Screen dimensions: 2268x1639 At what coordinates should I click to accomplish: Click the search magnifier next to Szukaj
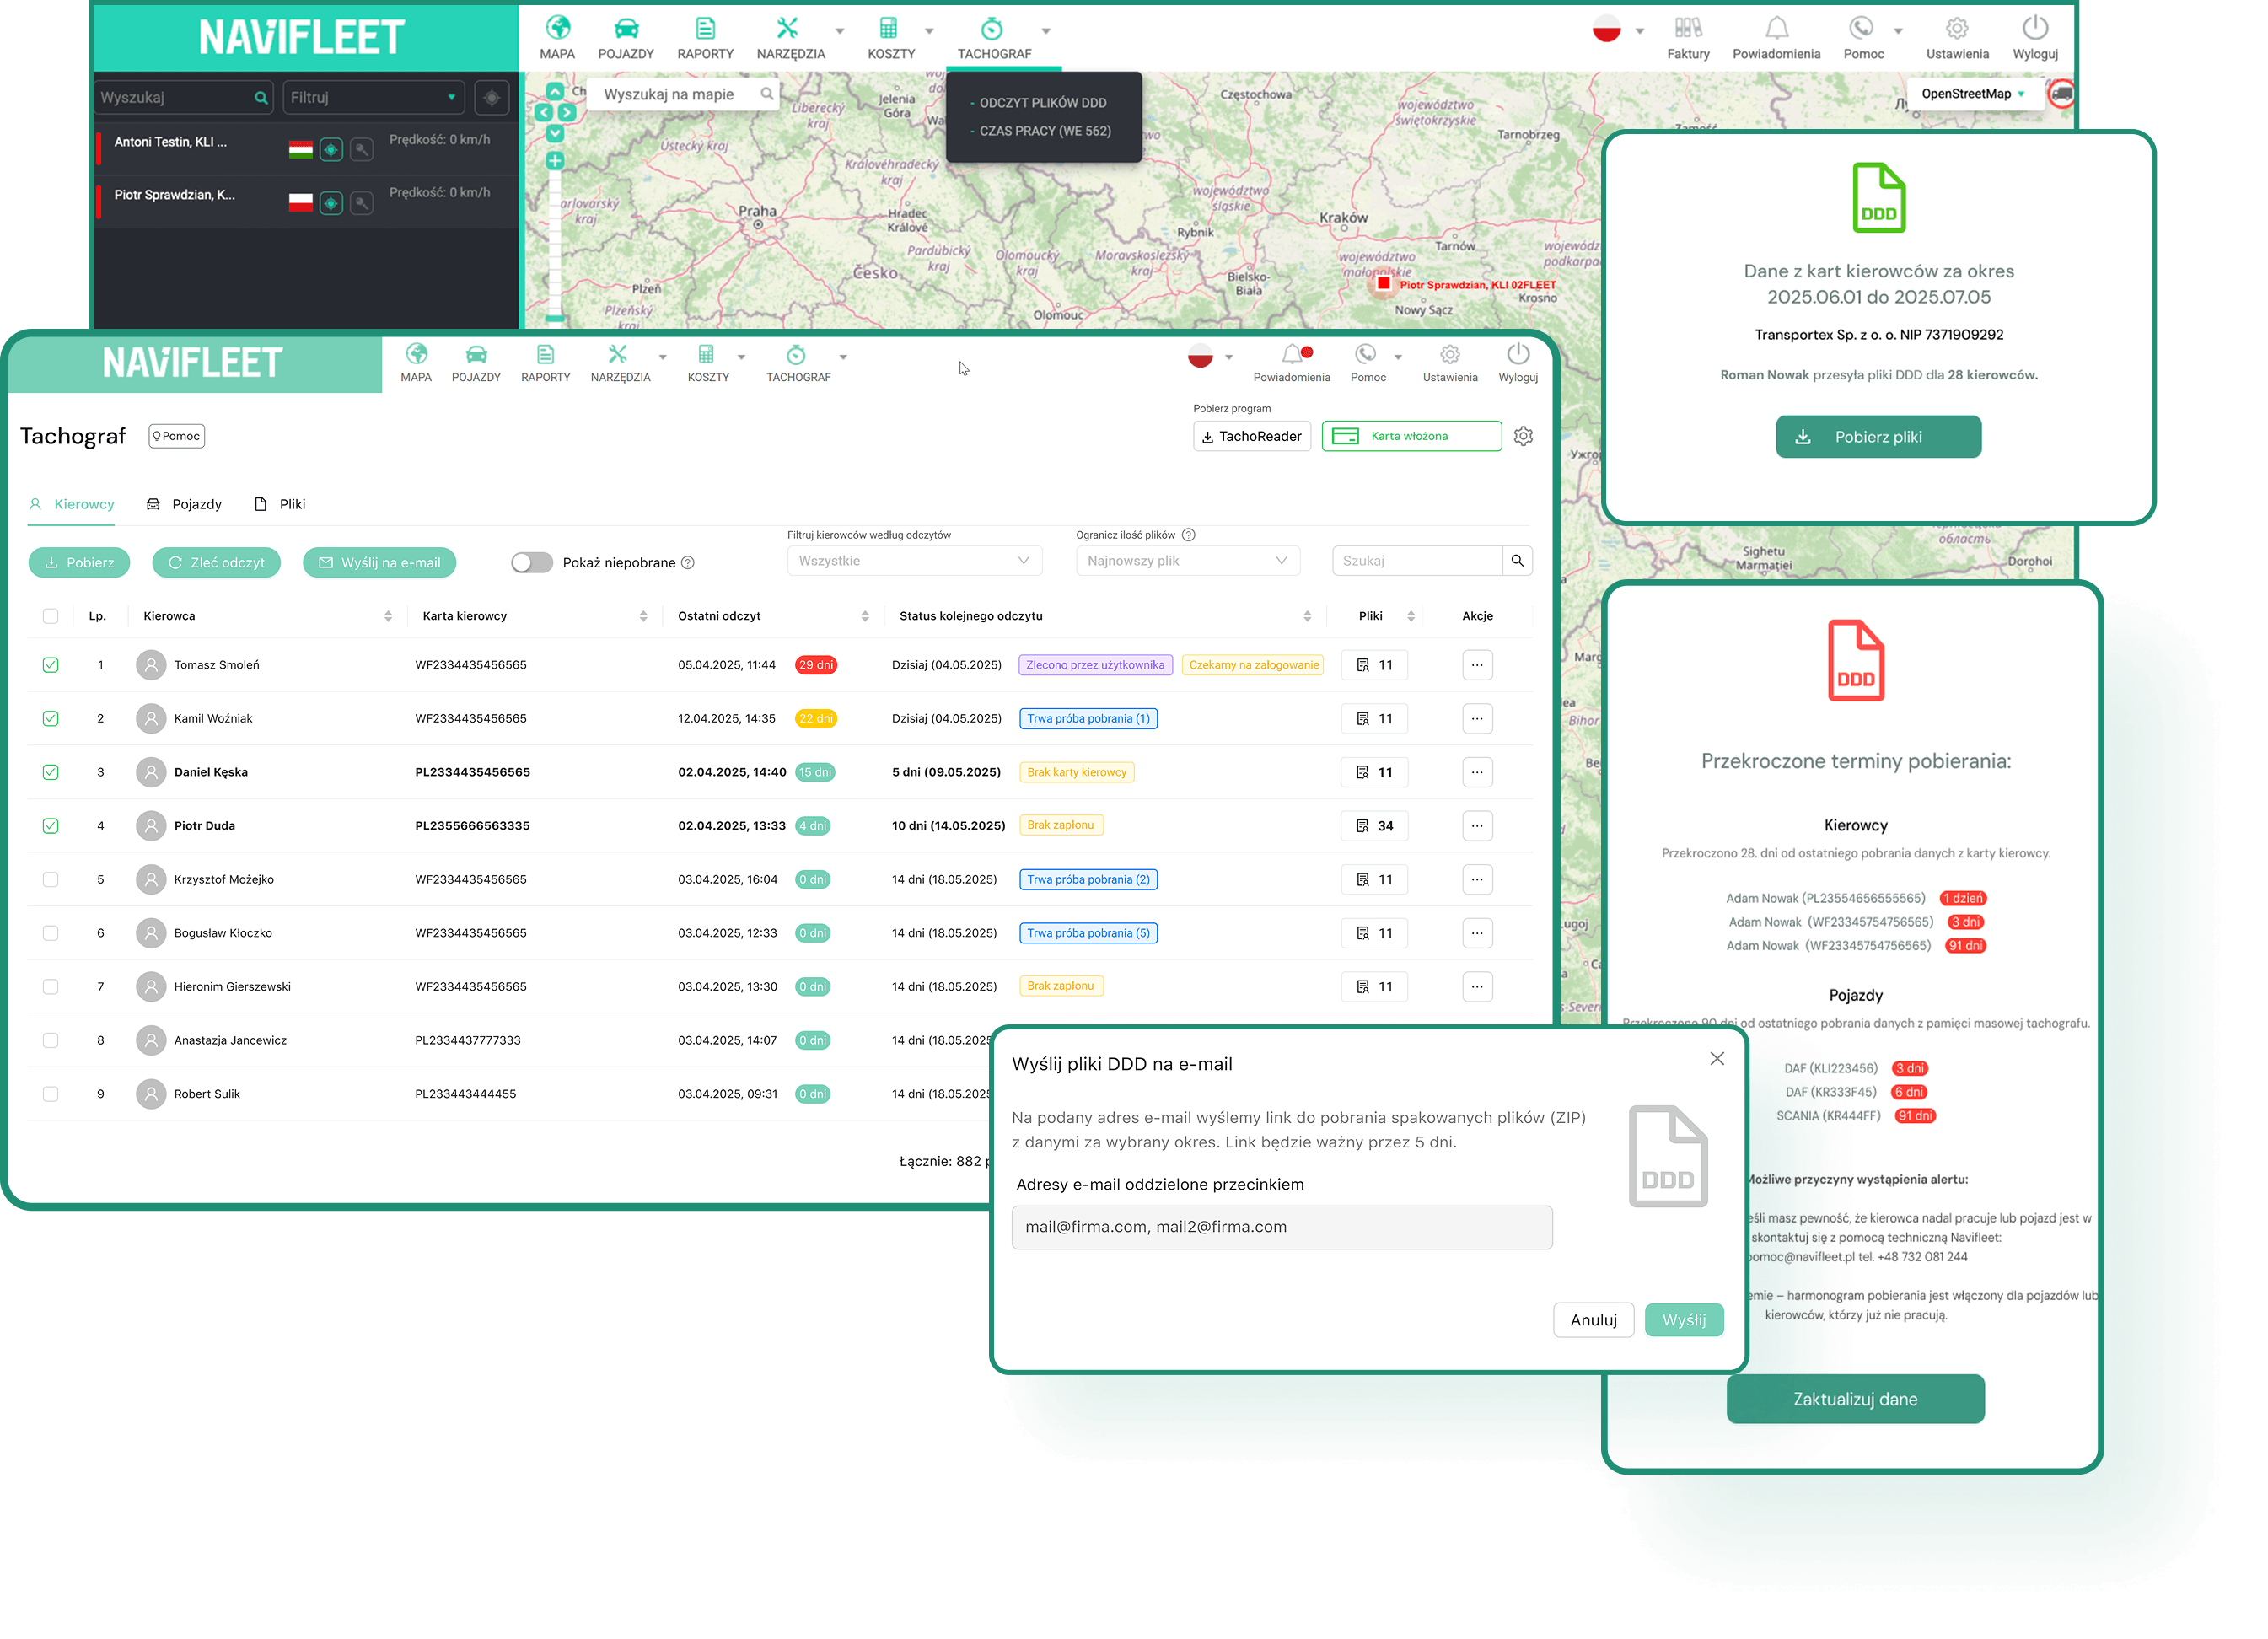click(x=1517, y=561)
